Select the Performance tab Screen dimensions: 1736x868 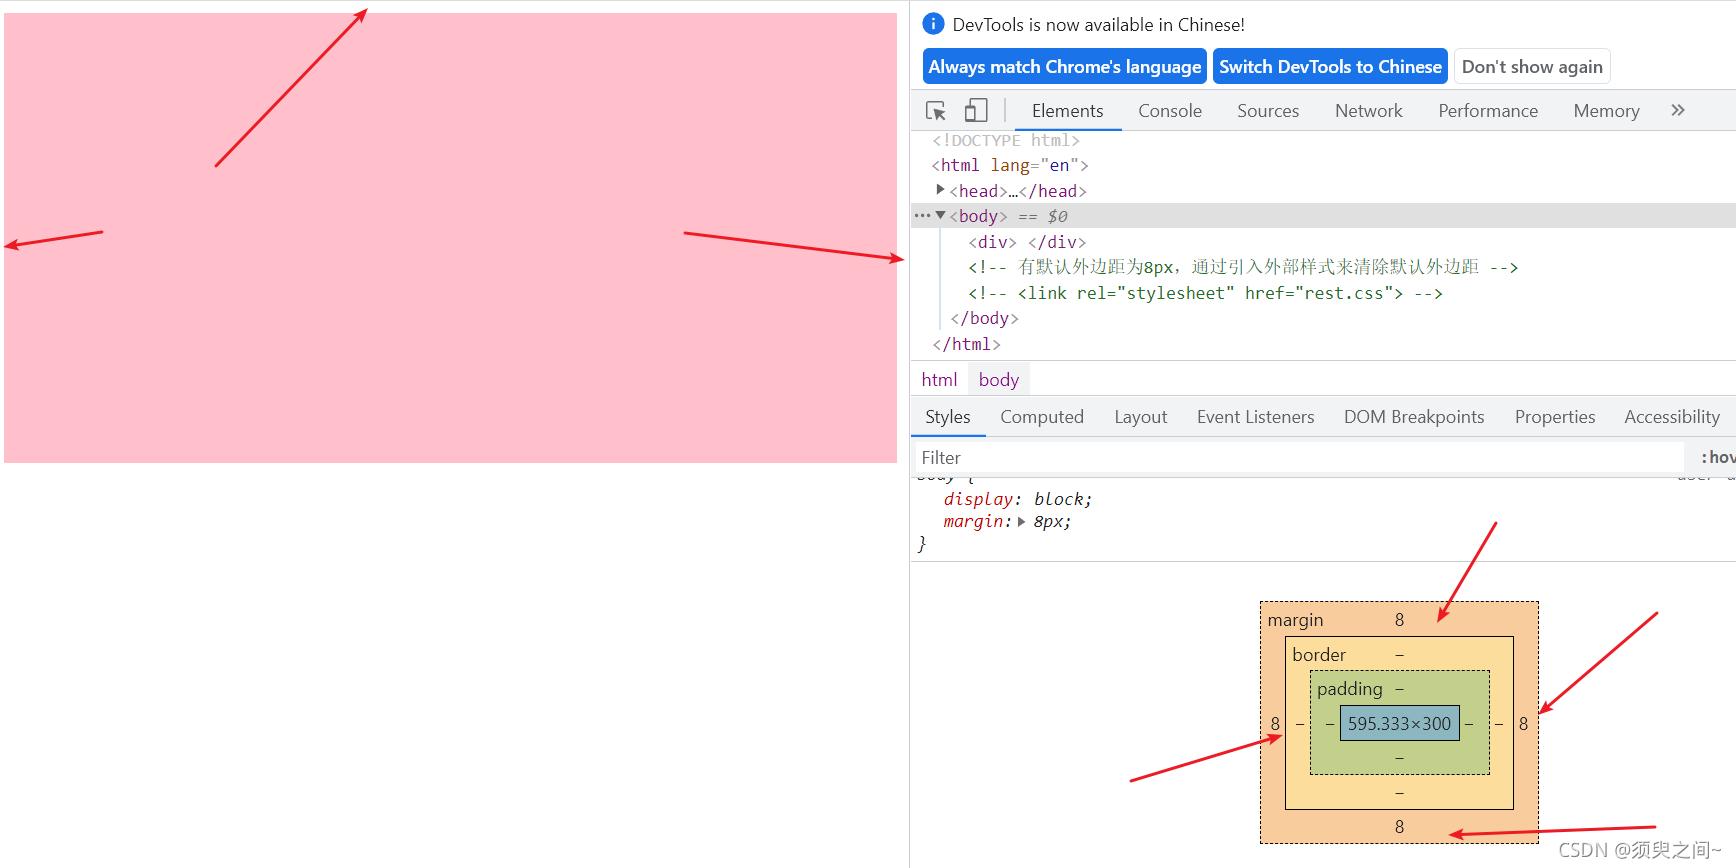[x=1488, y=111]
